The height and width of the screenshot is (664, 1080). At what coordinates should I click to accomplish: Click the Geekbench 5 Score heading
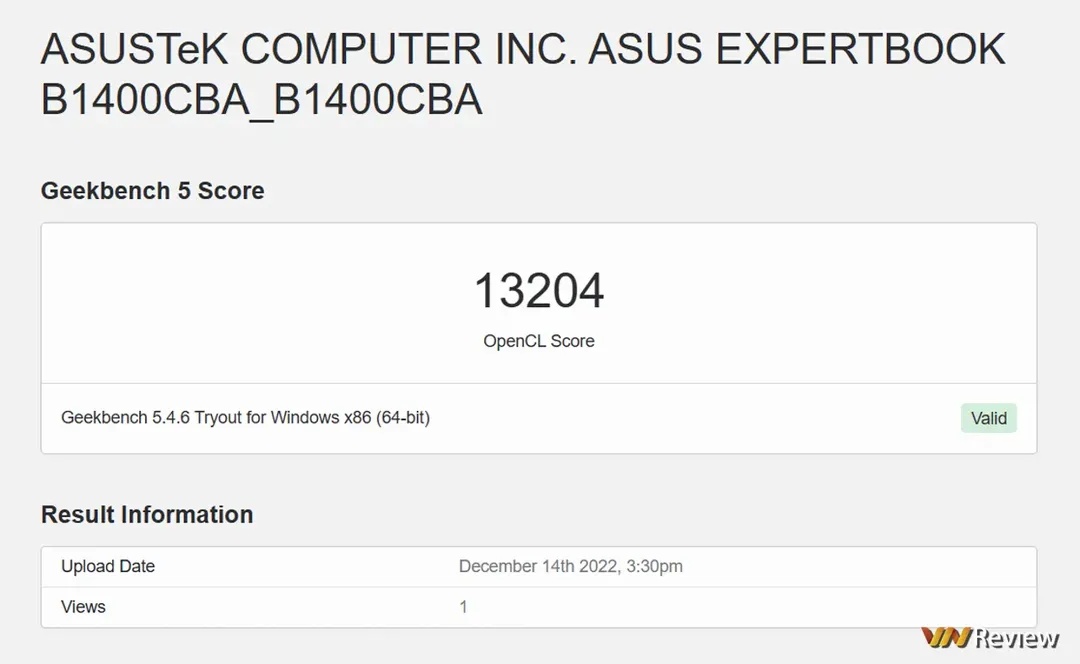pyautogui.click(x=152, y=191)
